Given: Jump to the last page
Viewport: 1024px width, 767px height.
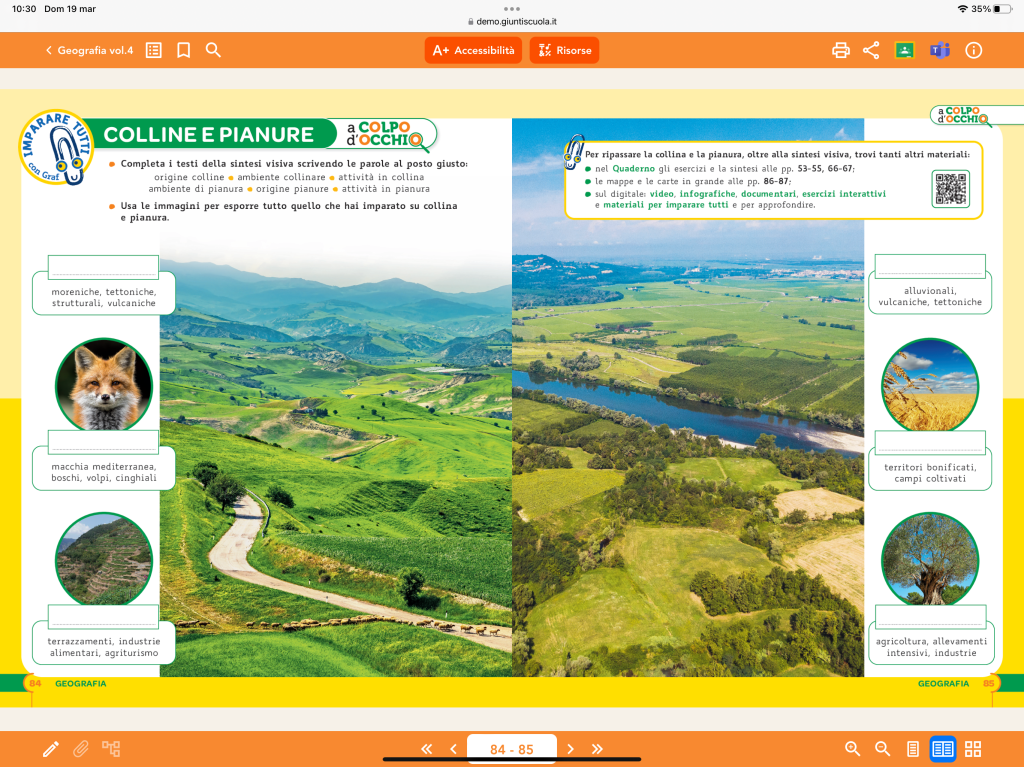Looking at the screenshot, I should 597,749.
